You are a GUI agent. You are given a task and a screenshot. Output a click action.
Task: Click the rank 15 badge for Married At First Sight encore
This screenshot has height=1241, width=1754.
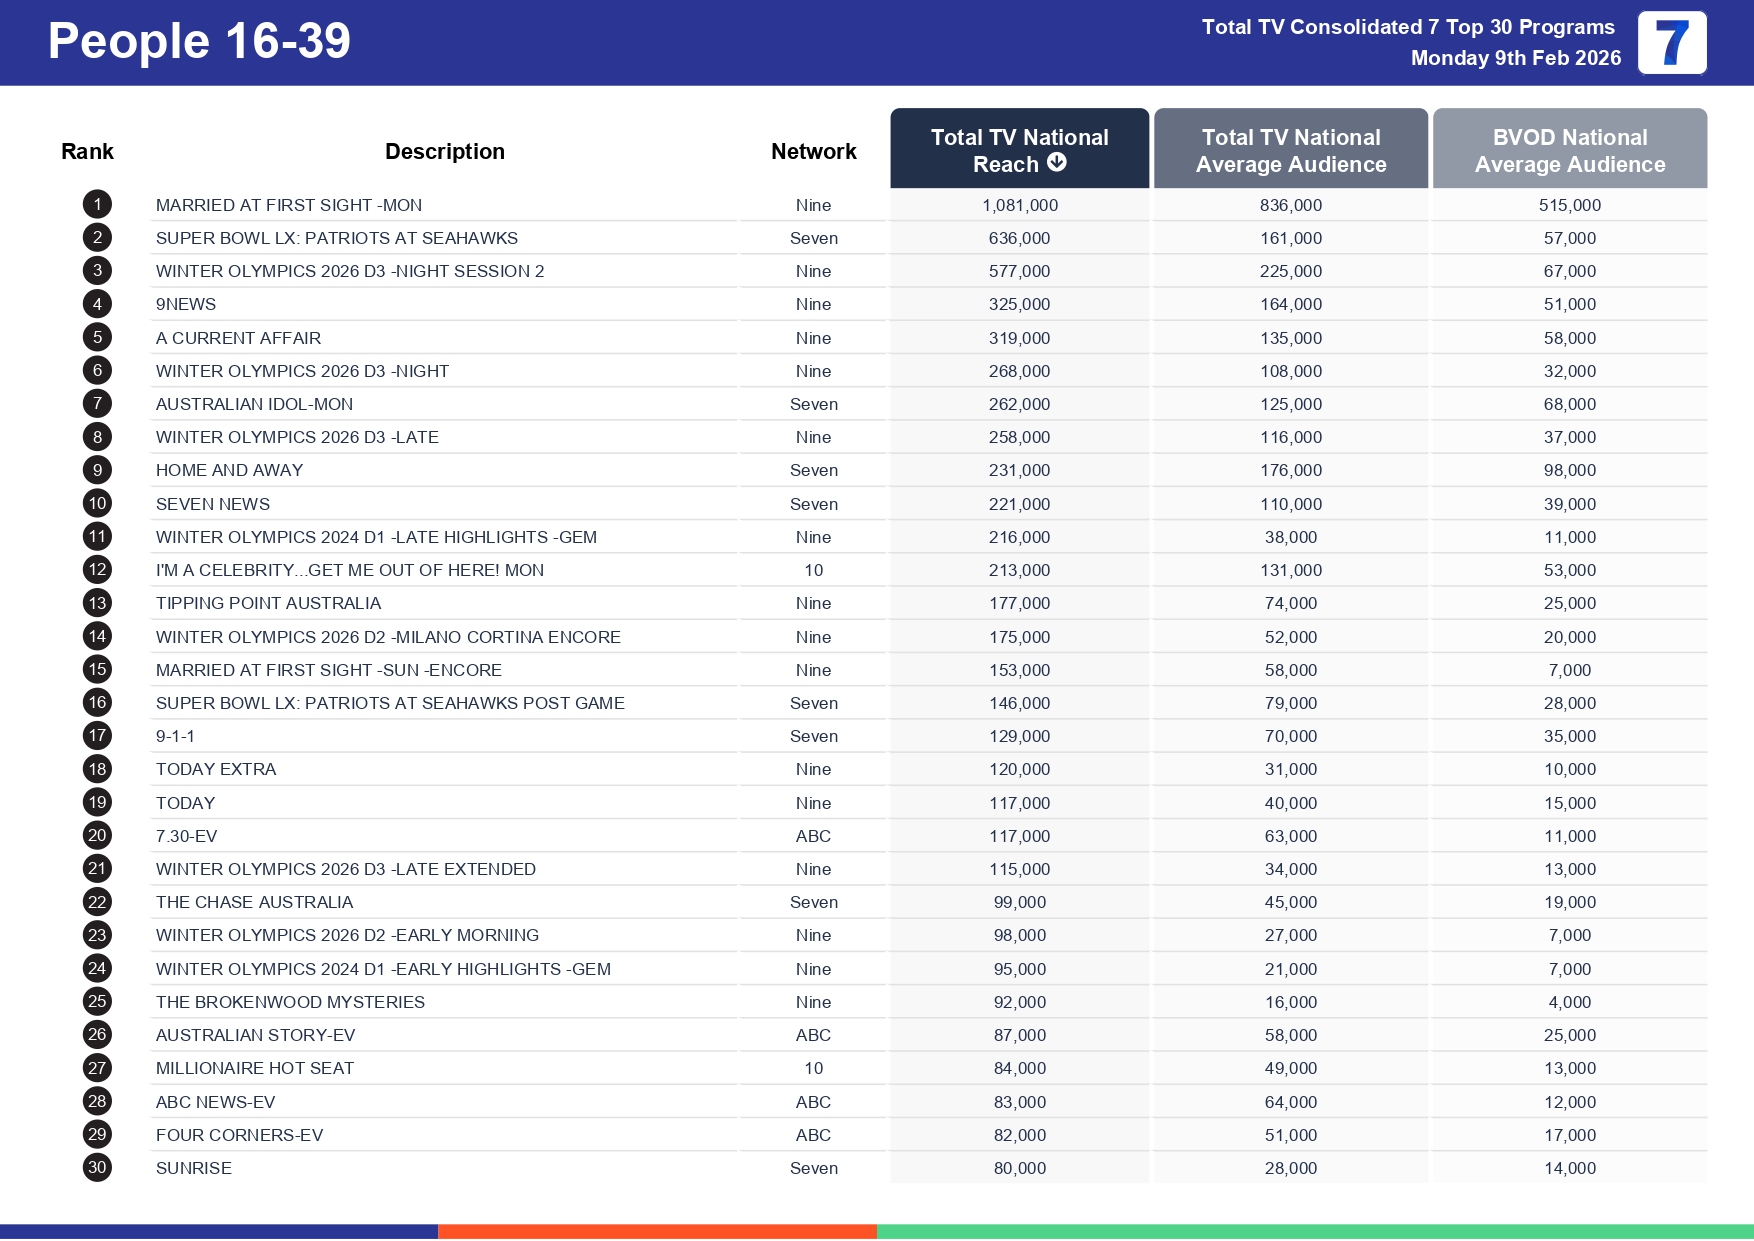(97, 669)
